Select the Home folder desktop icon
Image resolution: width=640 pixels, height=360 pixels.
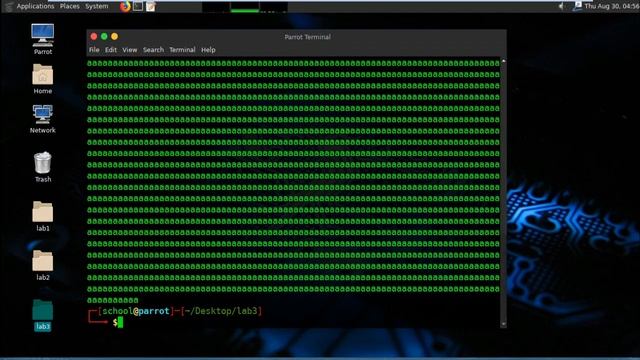point(42,79)
